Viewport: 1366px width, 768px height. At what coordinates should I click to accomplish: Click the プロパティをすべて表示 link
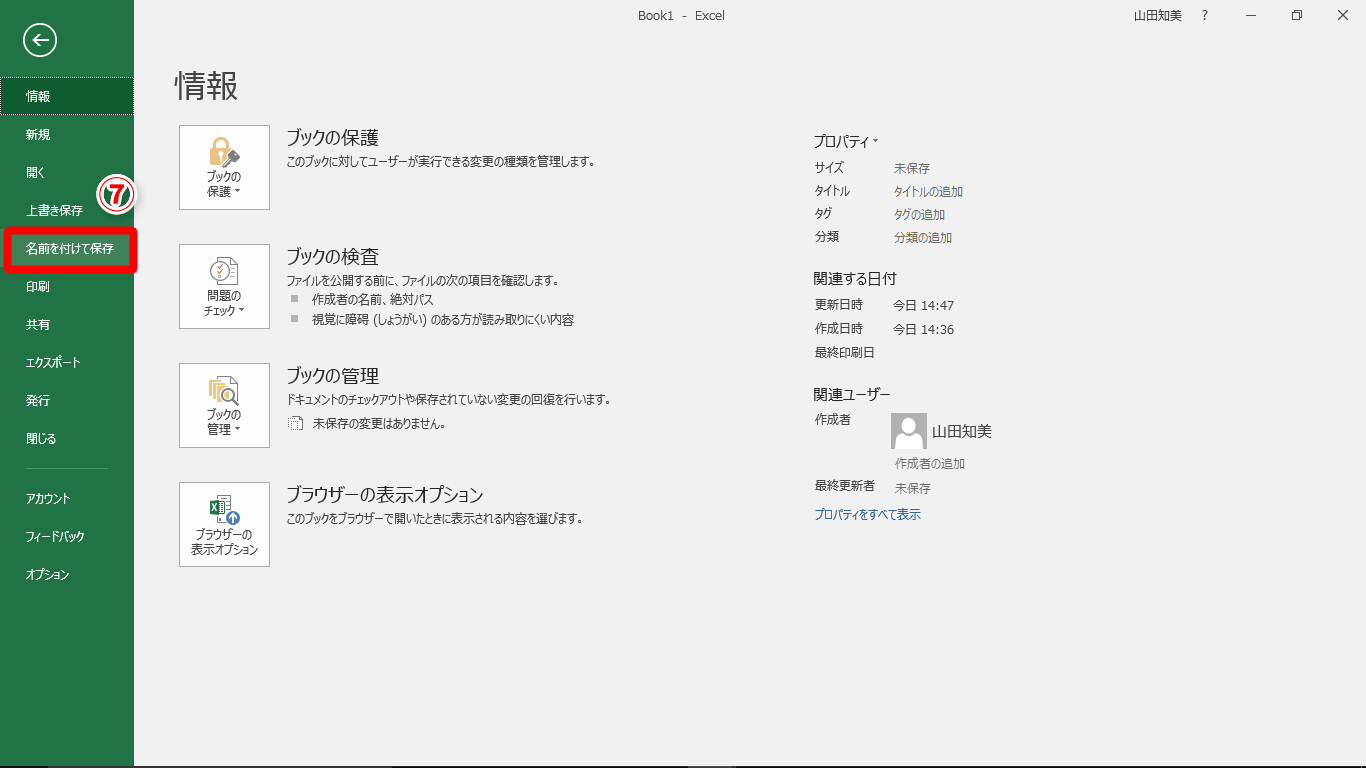pos(867,514)
